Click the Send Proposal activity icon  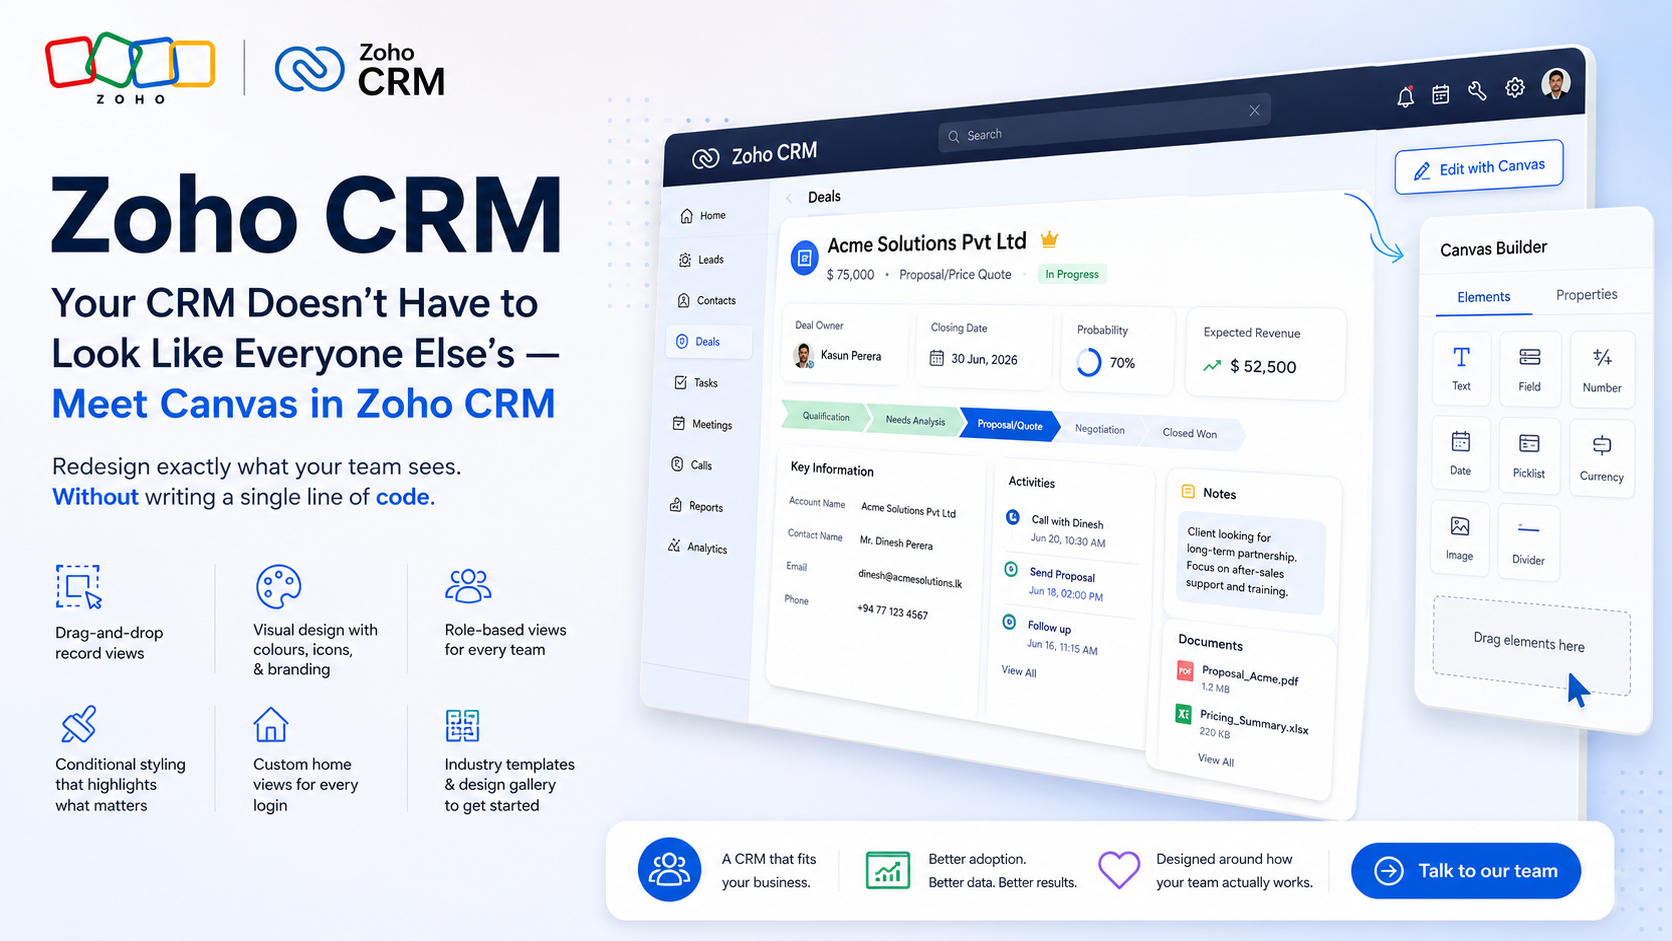point(1011,569)
